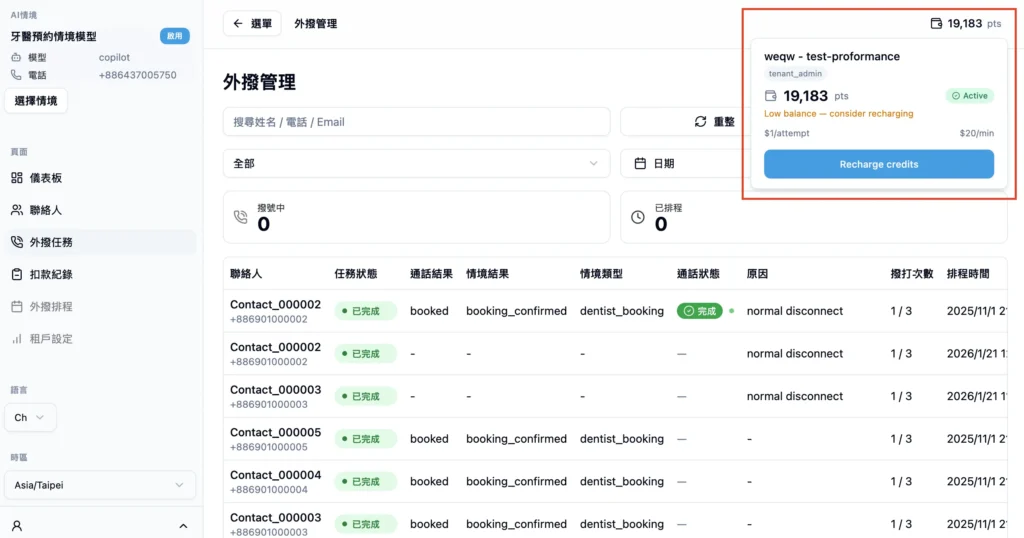The height and width of the screenshot is (538, 1024).
Task: Click the dashboard grid icon
Action: point(17,178)
